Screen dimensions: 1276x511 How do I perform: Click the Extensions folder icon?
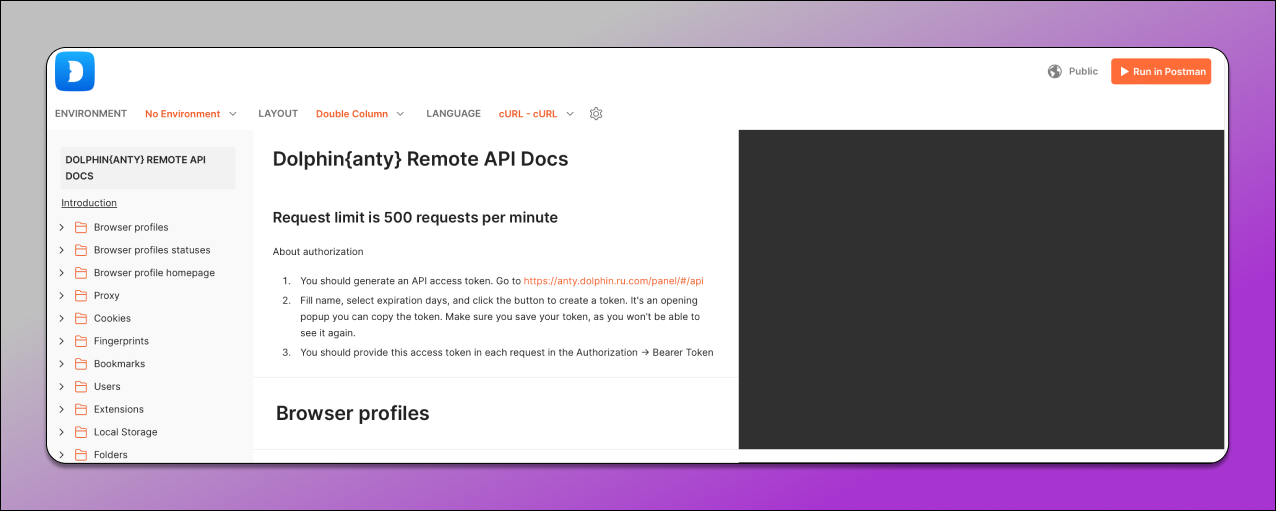(x=81, y=410)
